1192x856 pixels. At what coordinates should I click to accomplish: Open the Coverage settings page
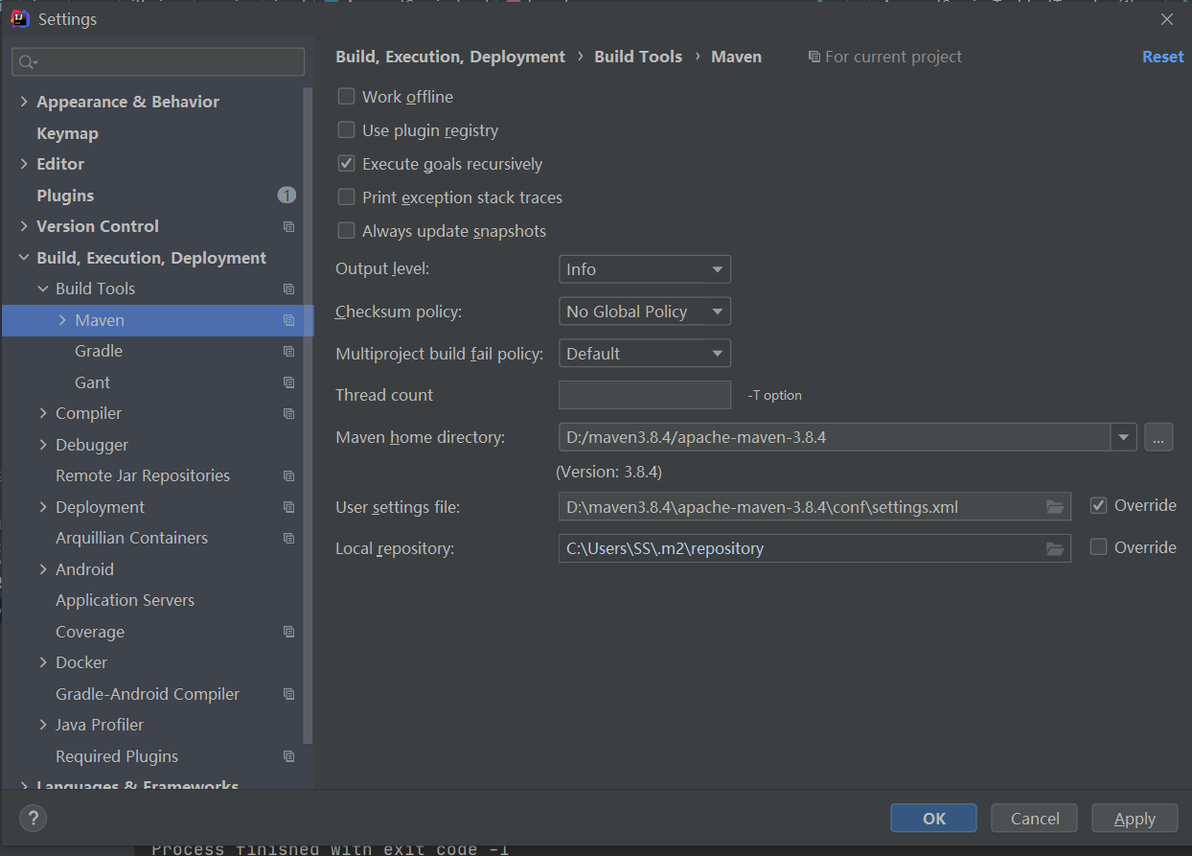click(x=90, y=632)
